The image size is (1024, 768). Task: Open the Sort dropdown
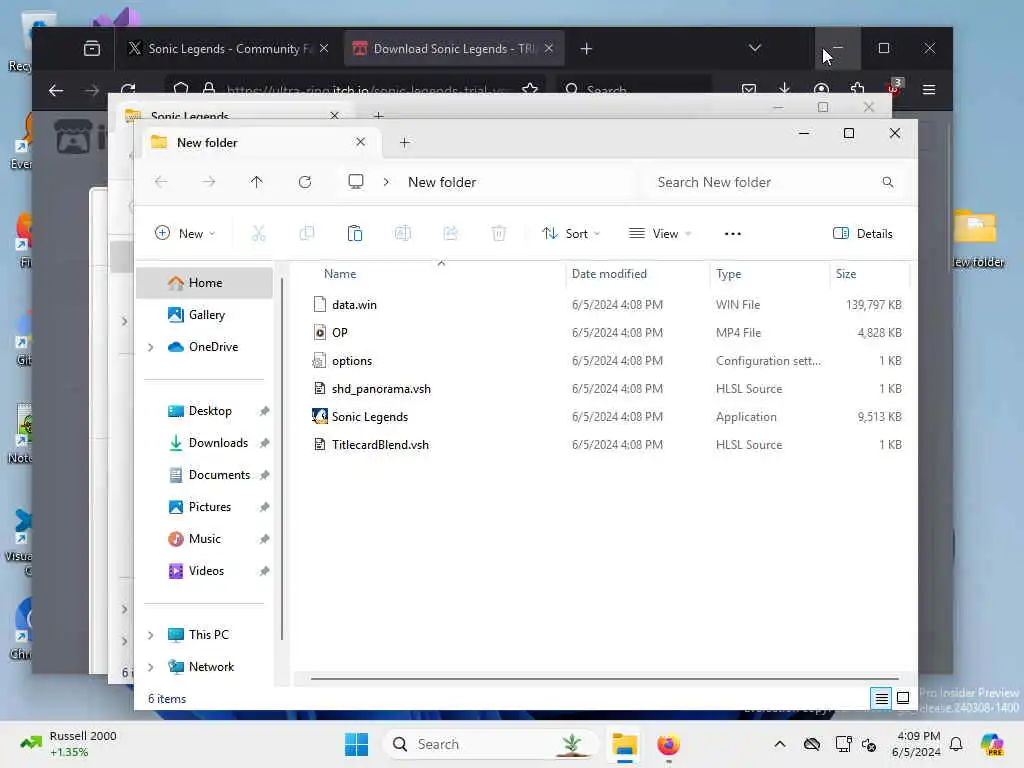(x=571, y=233)
